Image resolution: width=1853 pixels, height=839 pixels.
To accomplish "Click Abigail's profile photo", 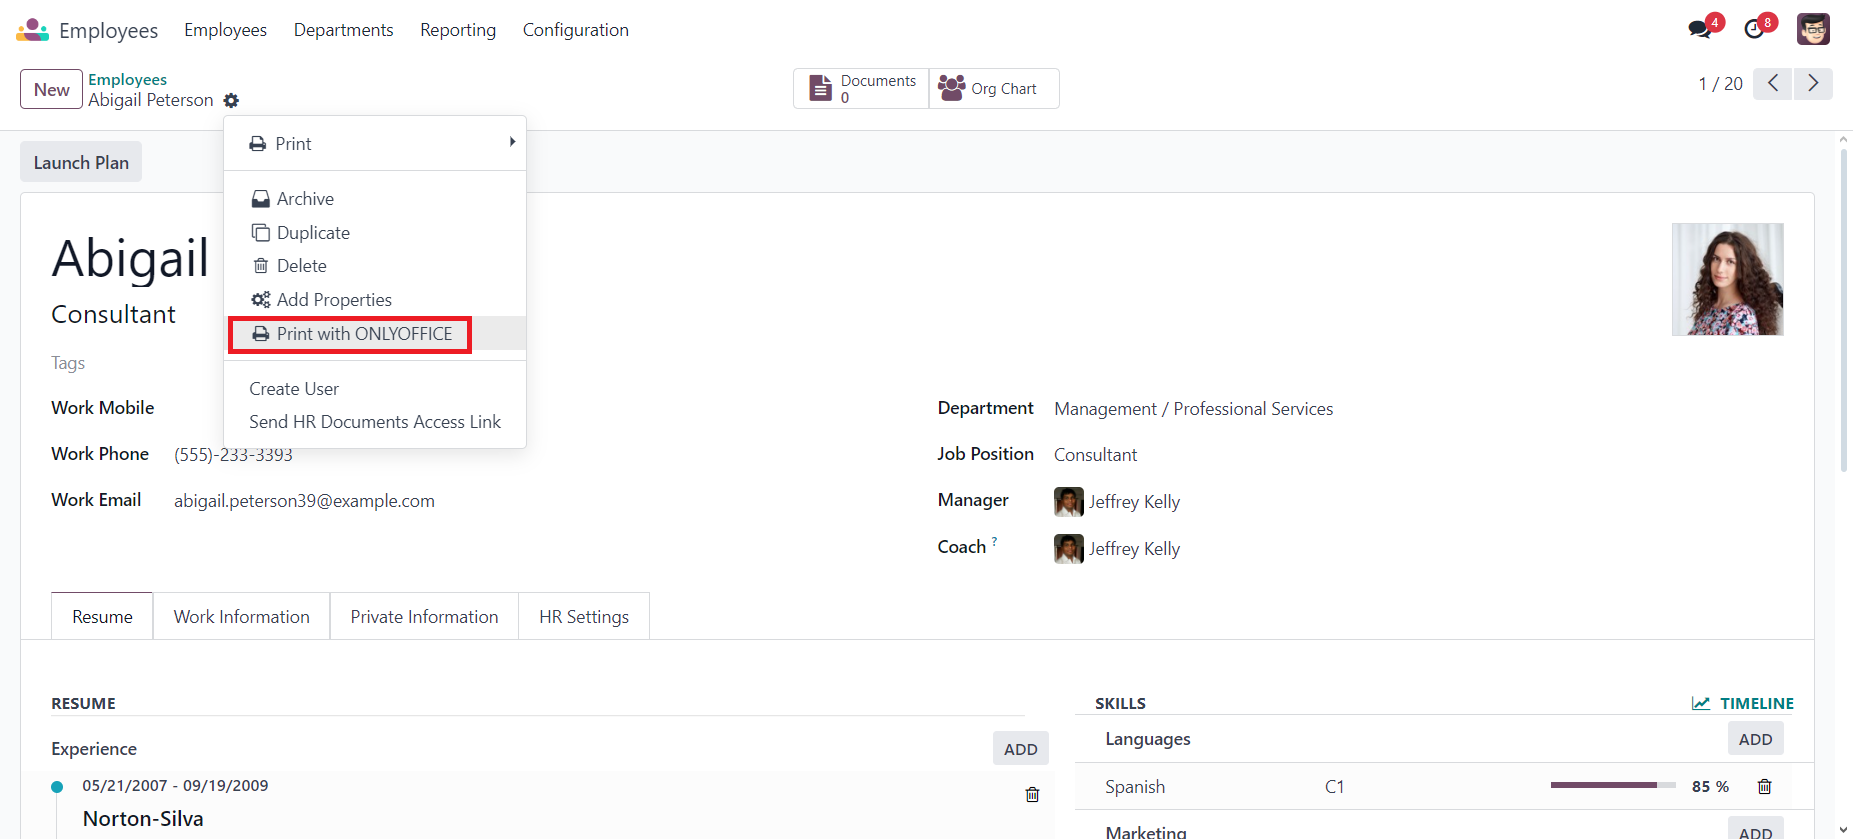I will click(1727, 279).
